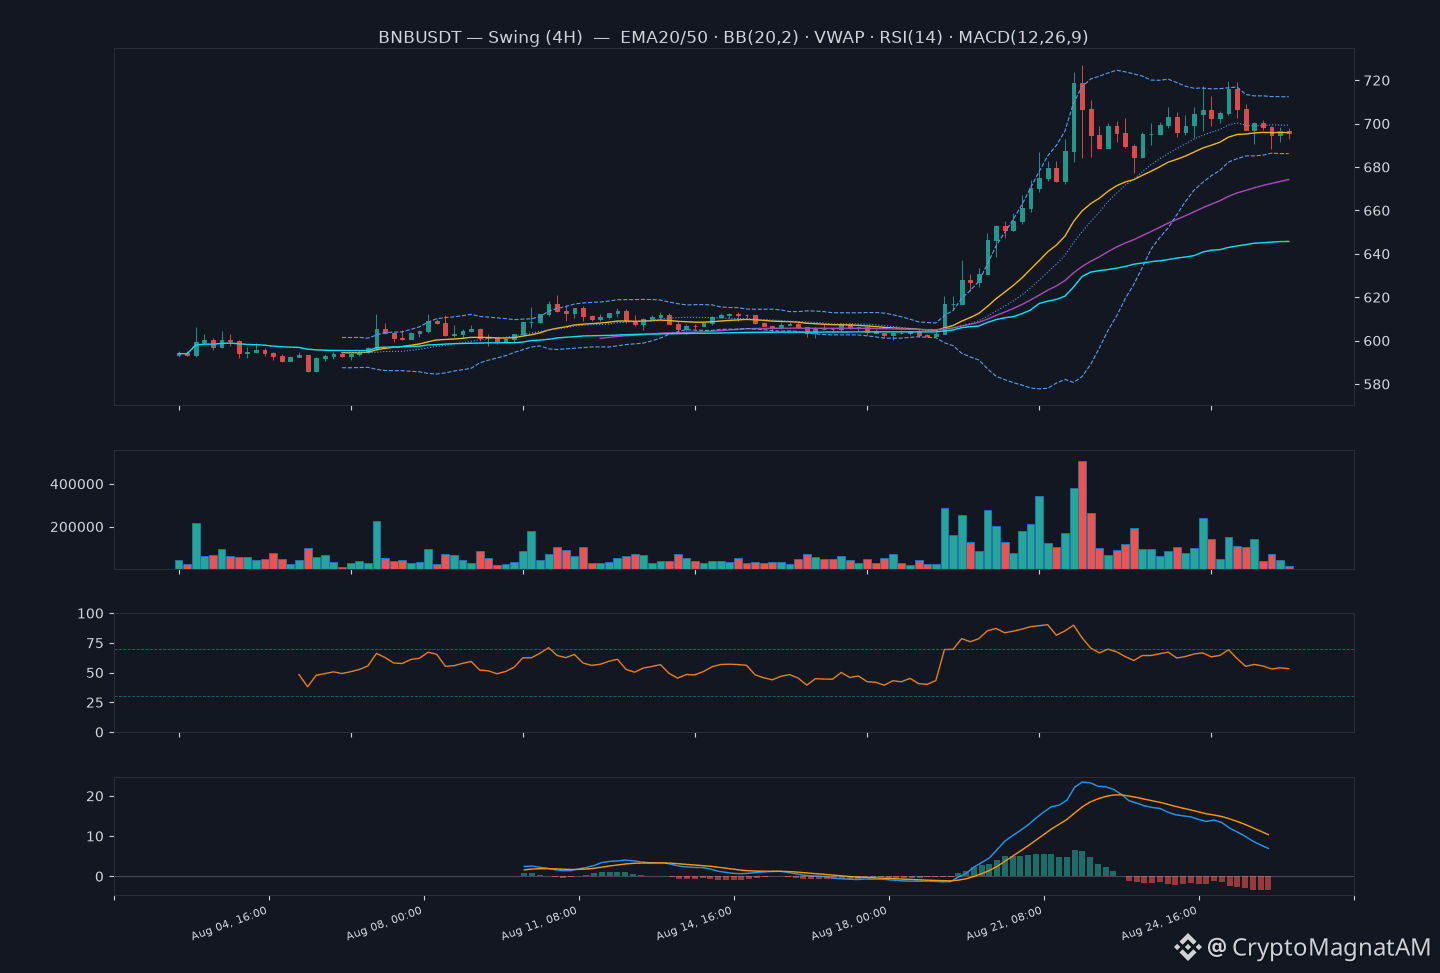Select the "Aug 11, 08:00" date label
Screen dimensions: 1440x973
540,923
